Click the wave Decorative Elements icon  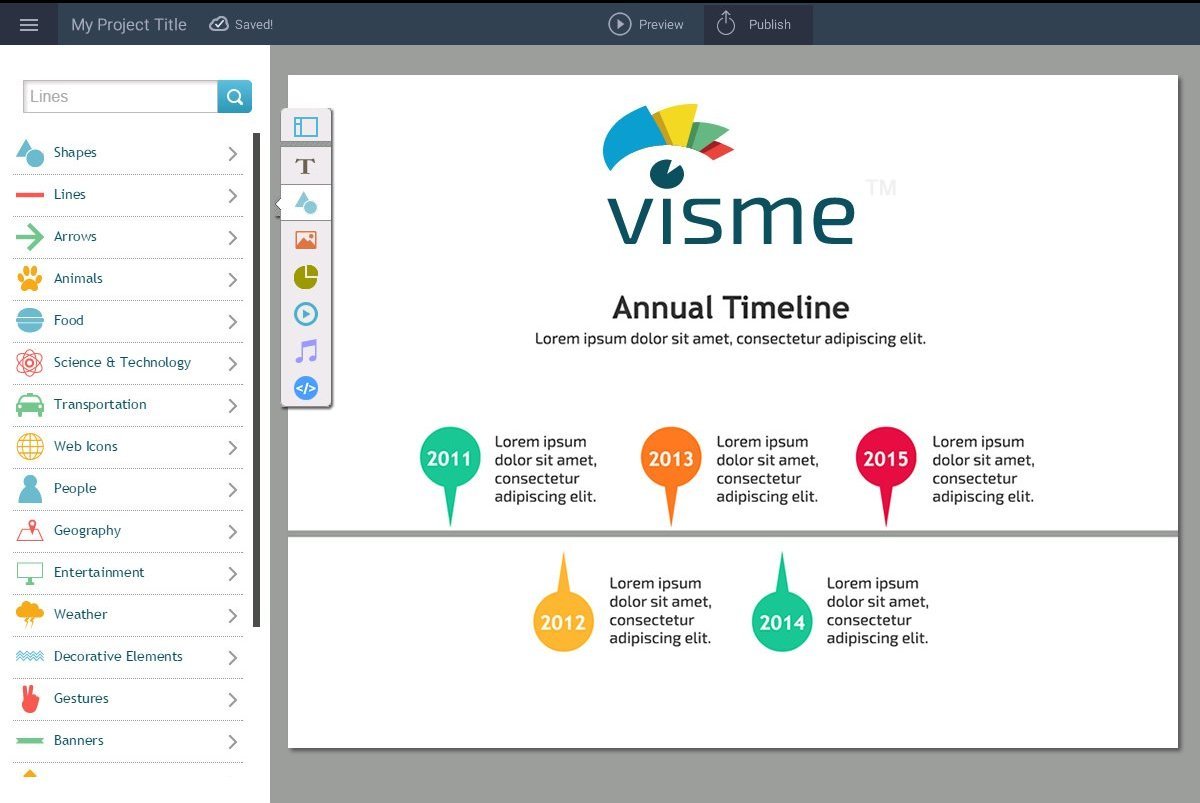coord(30,657)
